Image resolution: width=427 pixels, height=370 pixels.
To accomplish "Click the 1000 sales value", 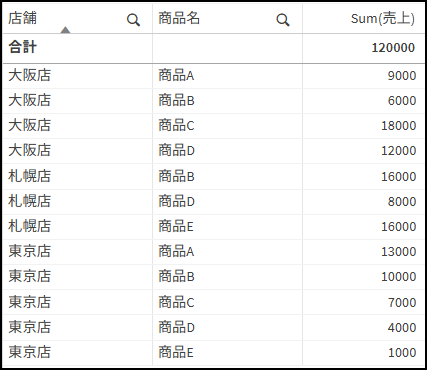I will coord(402,352).
